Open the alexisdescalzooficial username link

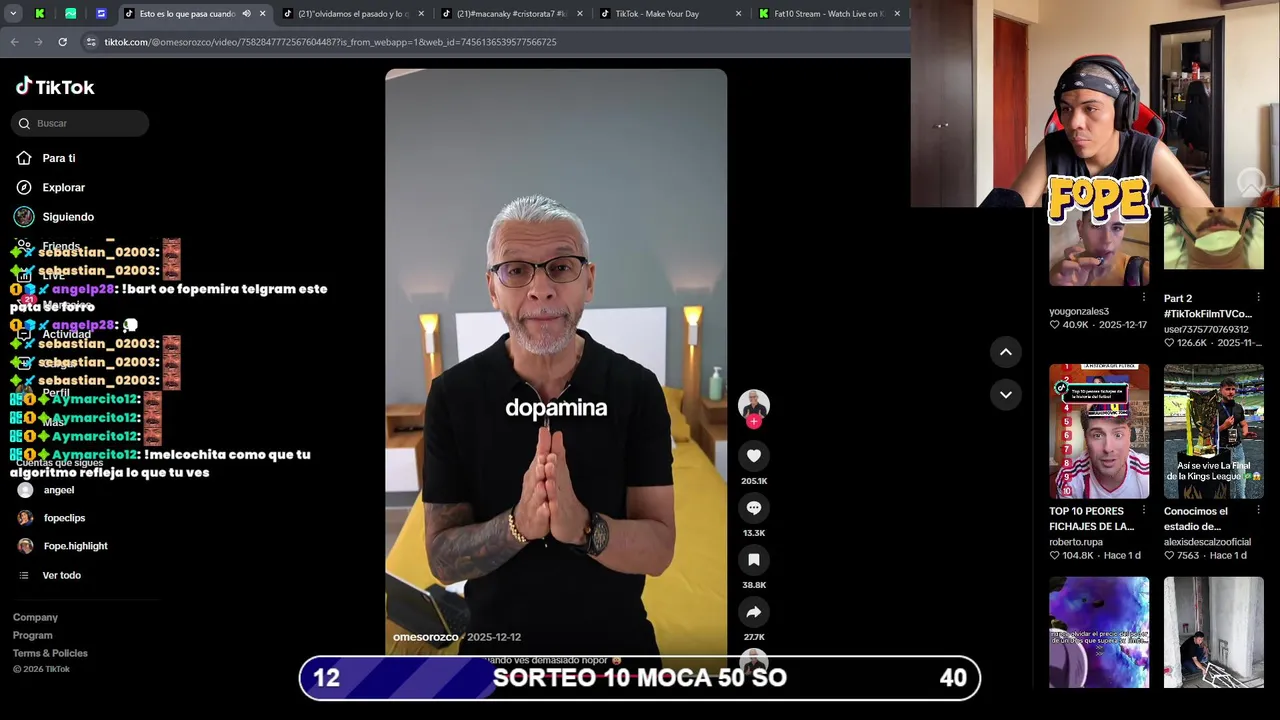coord(1207,542)
